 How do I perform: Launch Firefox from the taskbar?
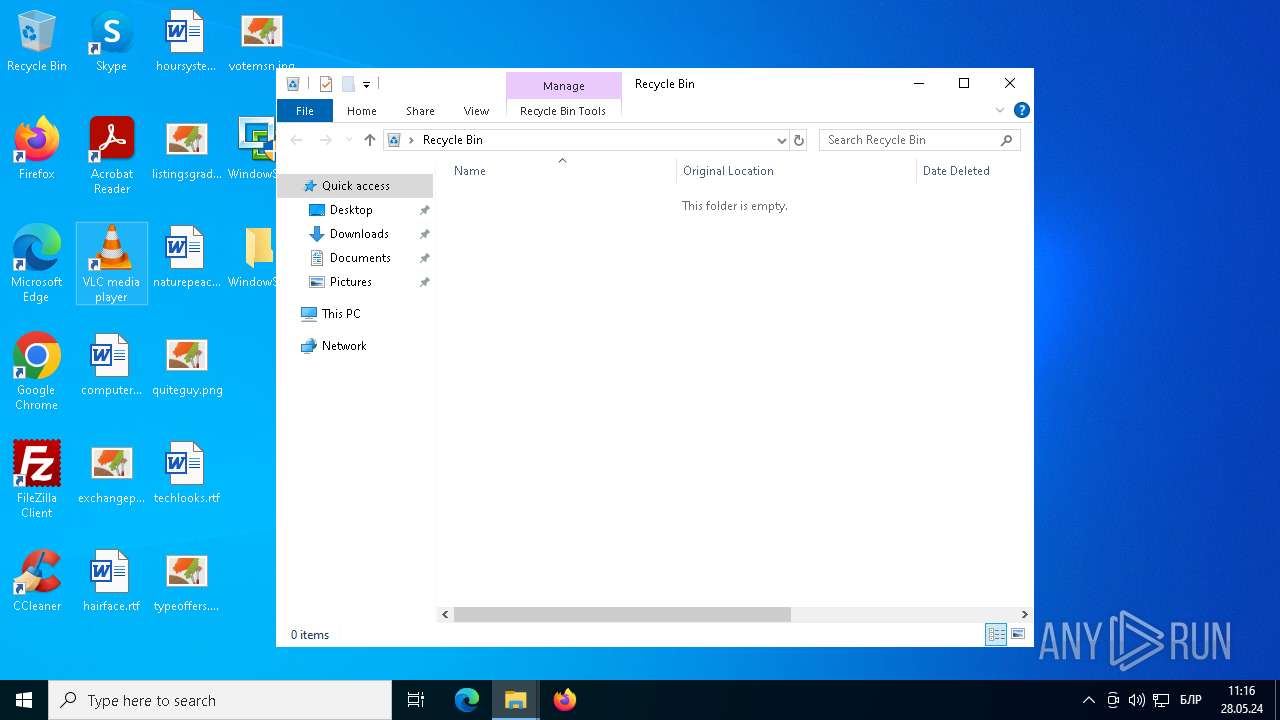[x=565, y=700]
